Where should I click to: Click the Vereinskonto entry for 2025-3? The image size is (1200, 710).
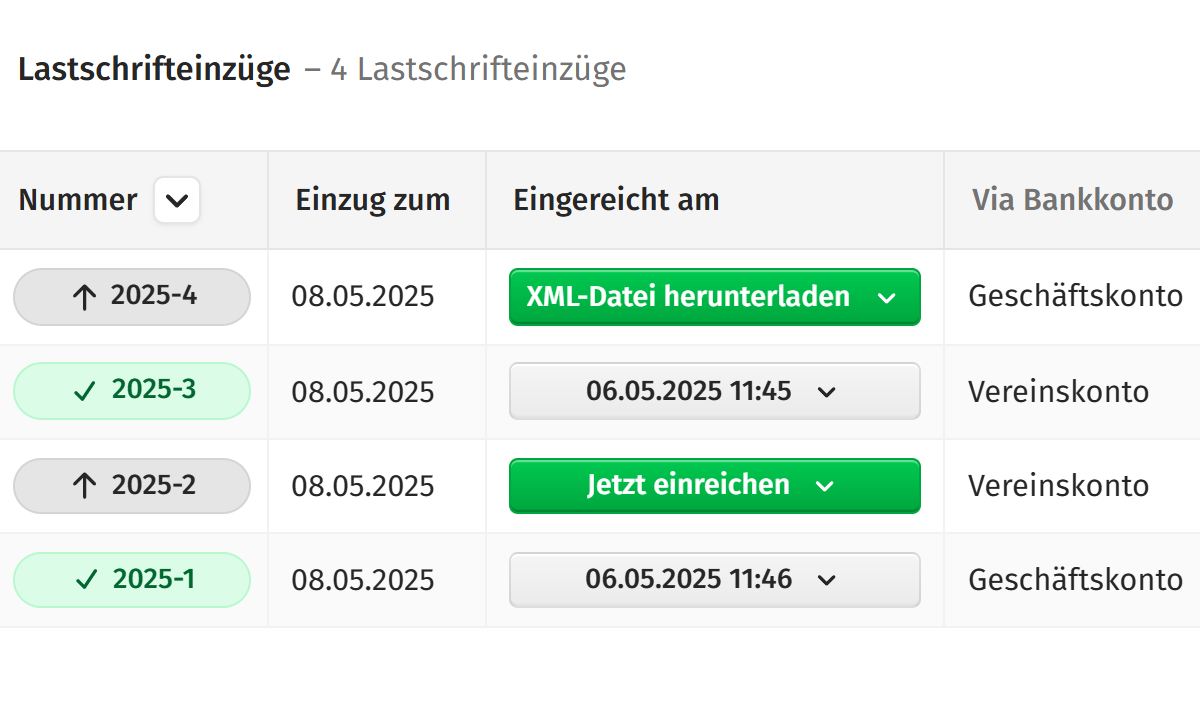coord(1057,391)
